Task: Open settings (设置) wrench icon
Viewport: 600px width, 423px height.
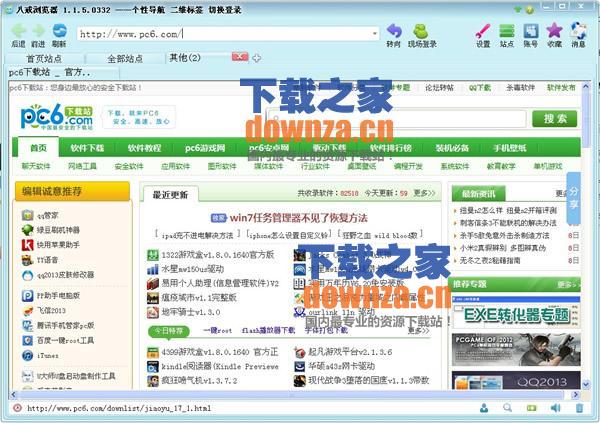Action: pos(483,31)
